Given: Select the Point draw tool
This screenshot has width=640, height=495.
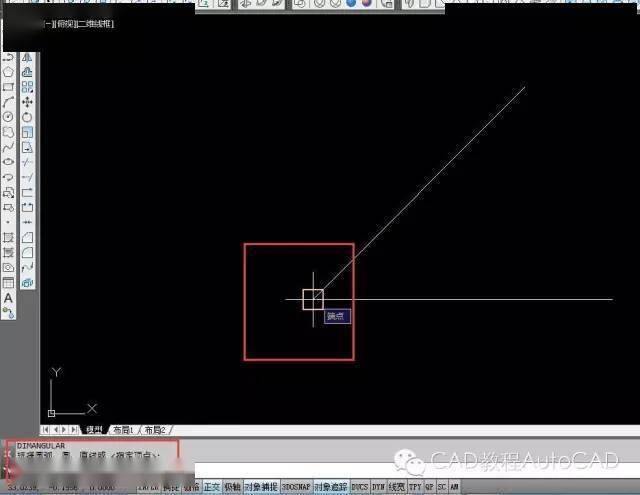Looking at the screenshot, I should tap(8, 222).
